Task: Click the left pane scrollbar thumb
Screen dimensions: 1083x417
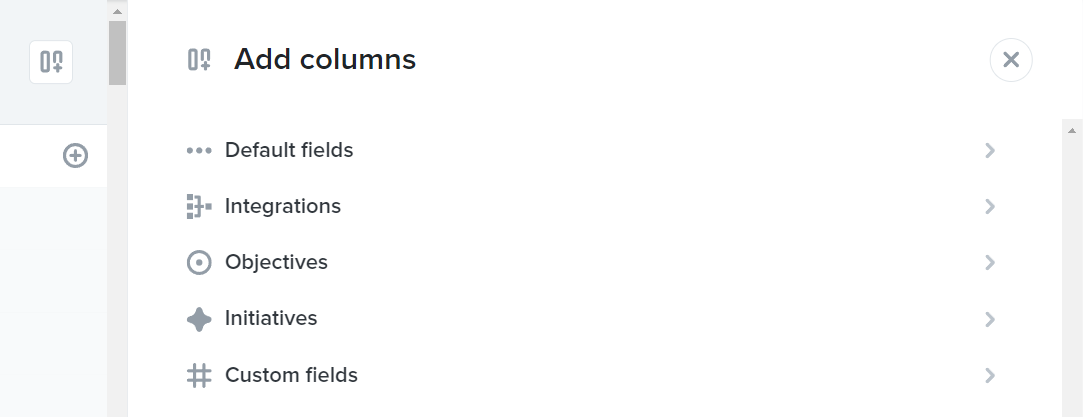Action: pos(117,53)
